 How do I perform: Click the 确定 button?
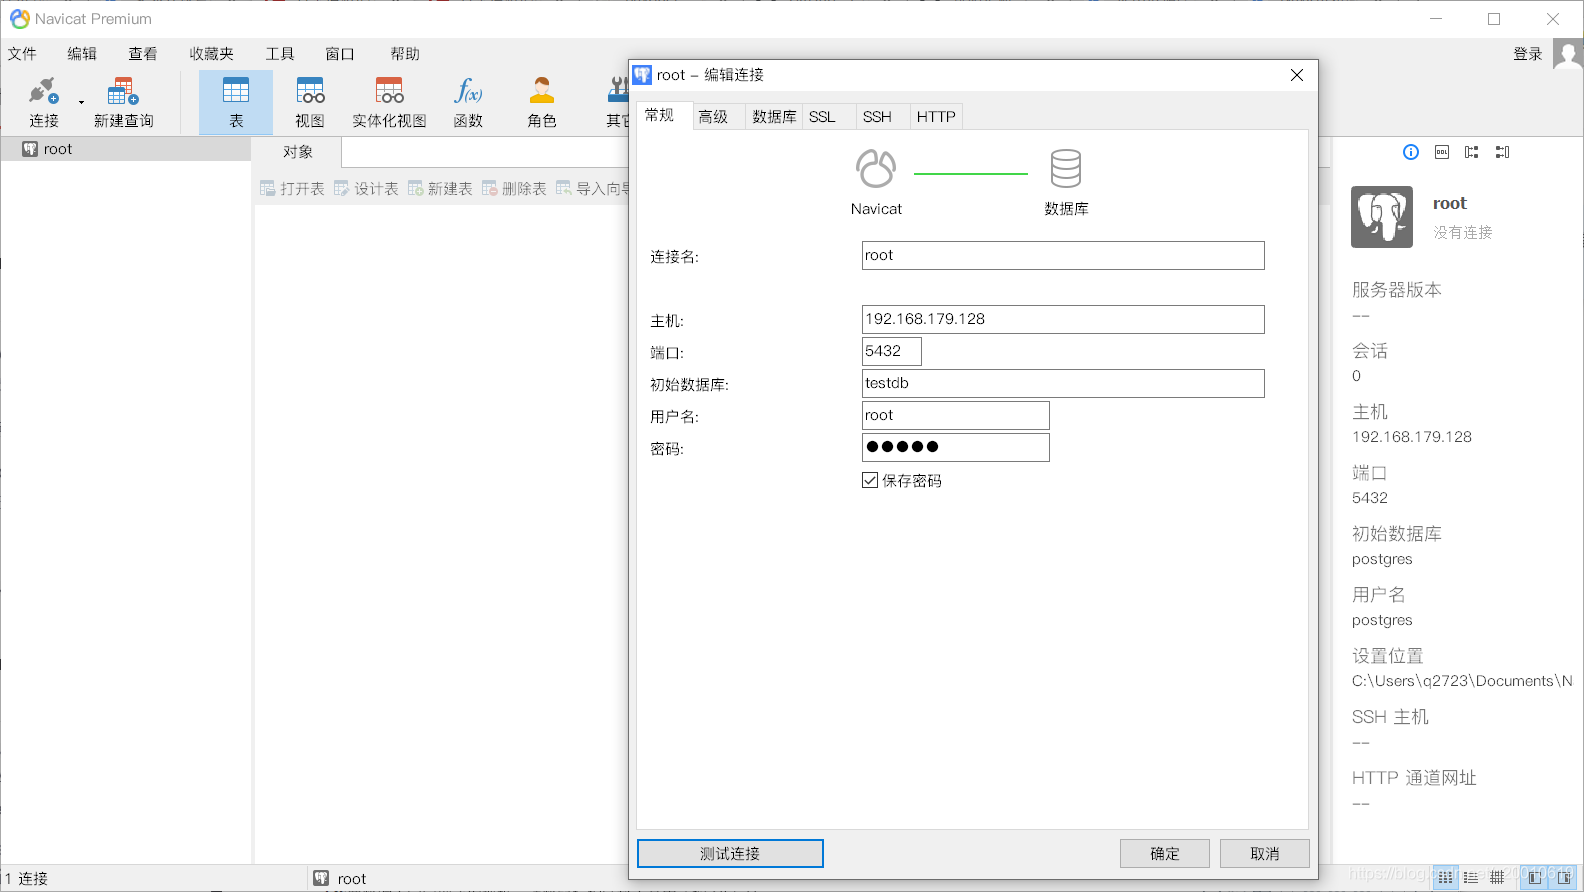point(1165,853)
